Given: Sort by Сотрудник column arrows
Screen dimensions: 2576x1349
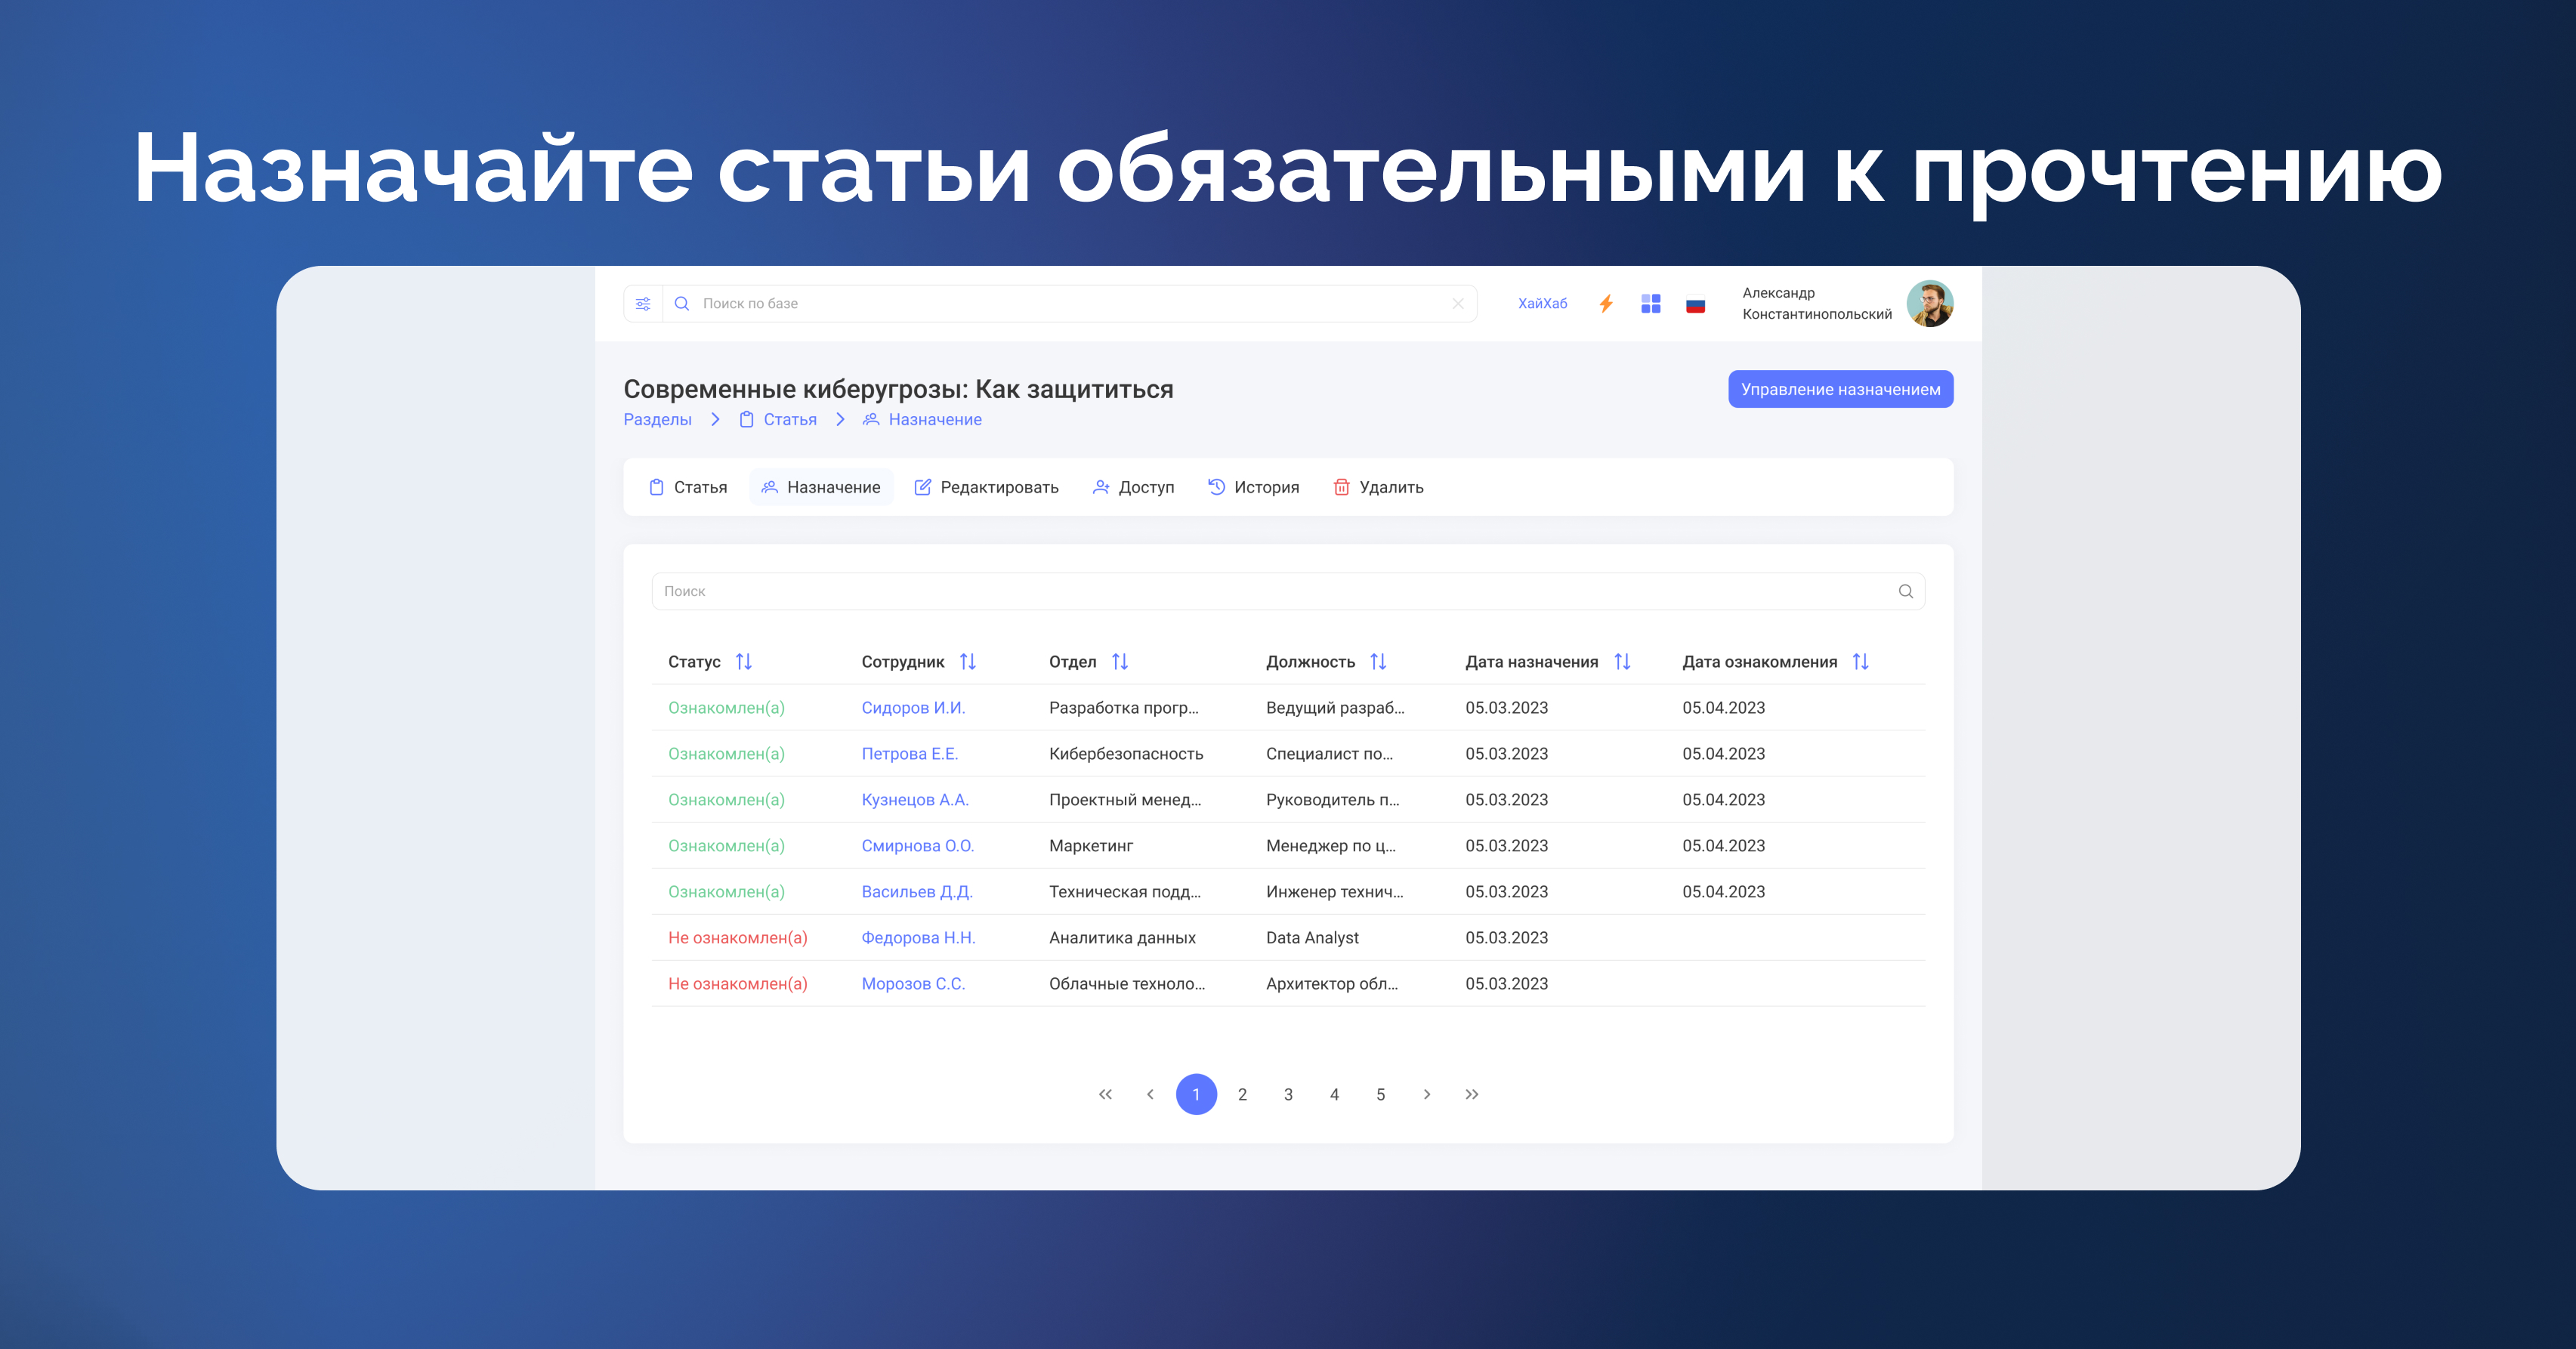Looking at the screenshot, I should (x=967, y=662).
